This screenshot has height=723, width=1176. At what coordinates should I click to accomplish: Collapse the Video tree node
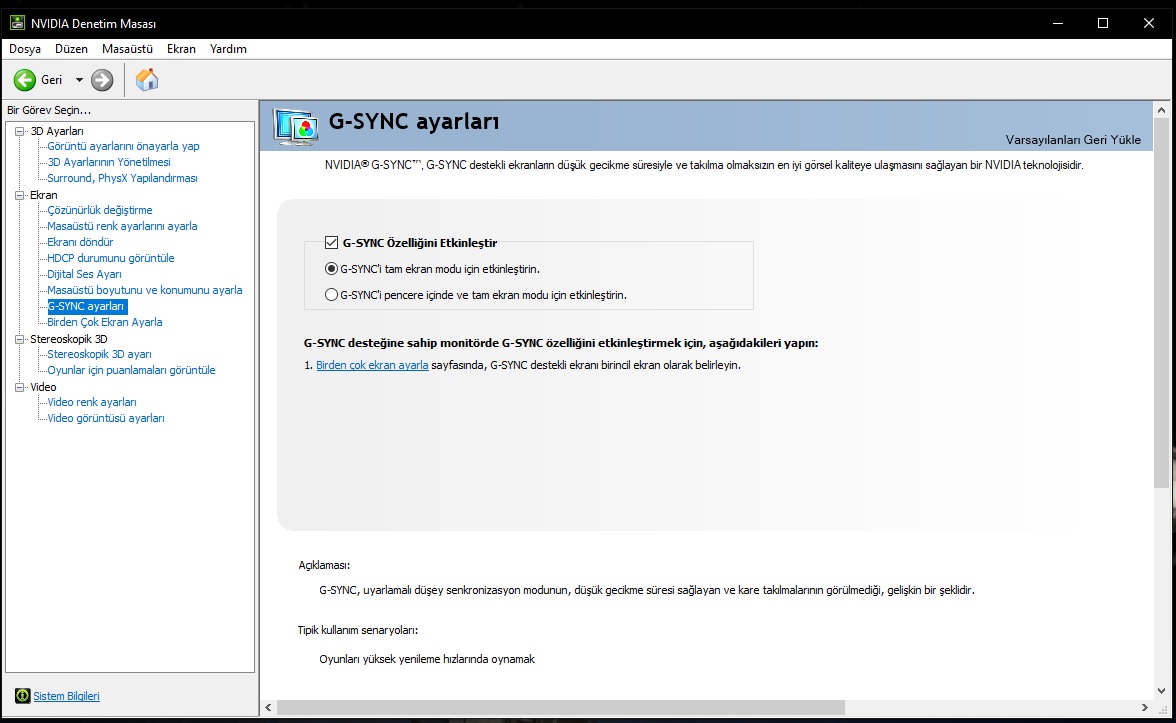[20, 387]
